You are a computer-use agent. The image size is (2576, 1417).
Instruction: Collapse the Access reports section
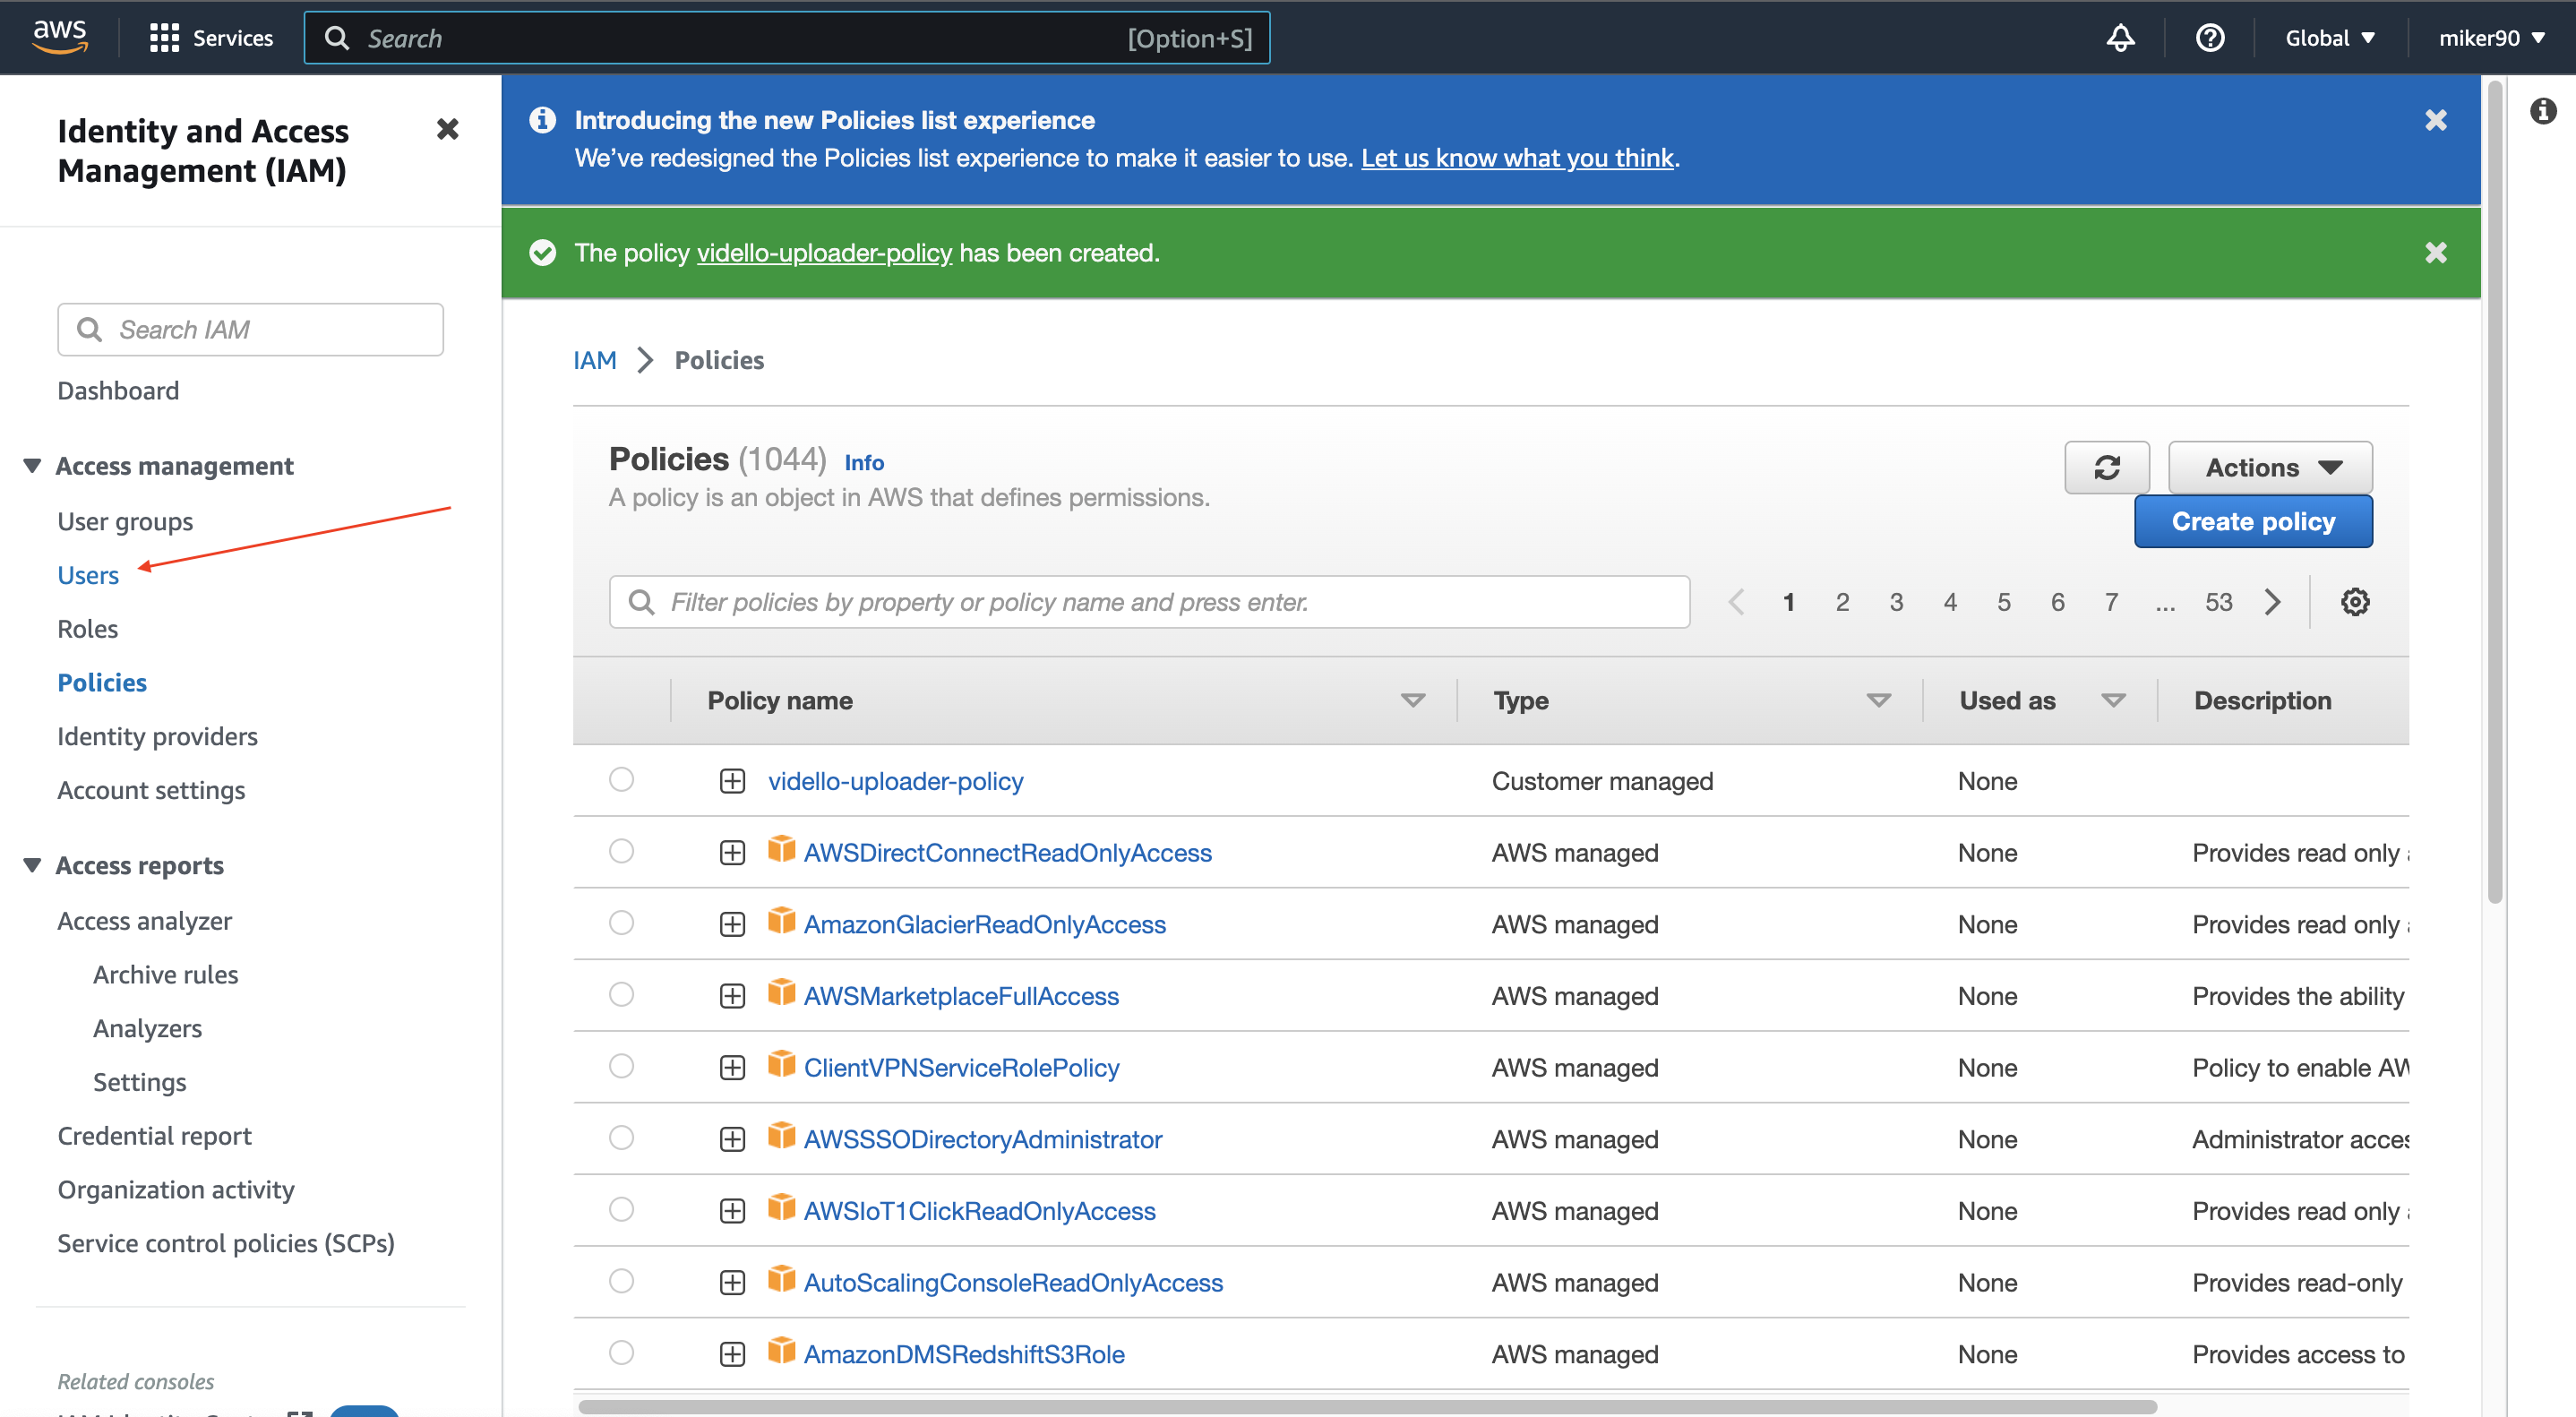click(x=32, y=865)
